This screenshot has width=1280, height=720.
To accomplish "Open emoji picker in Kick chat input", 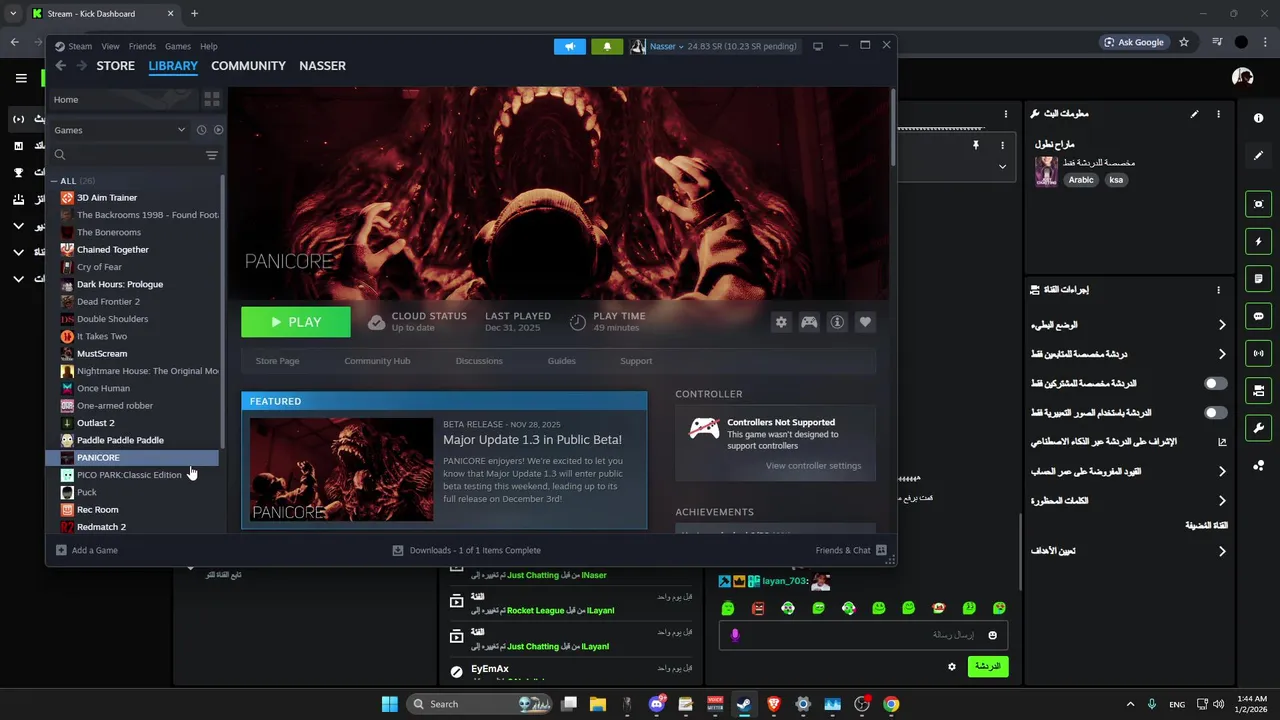I will point(992,635).
